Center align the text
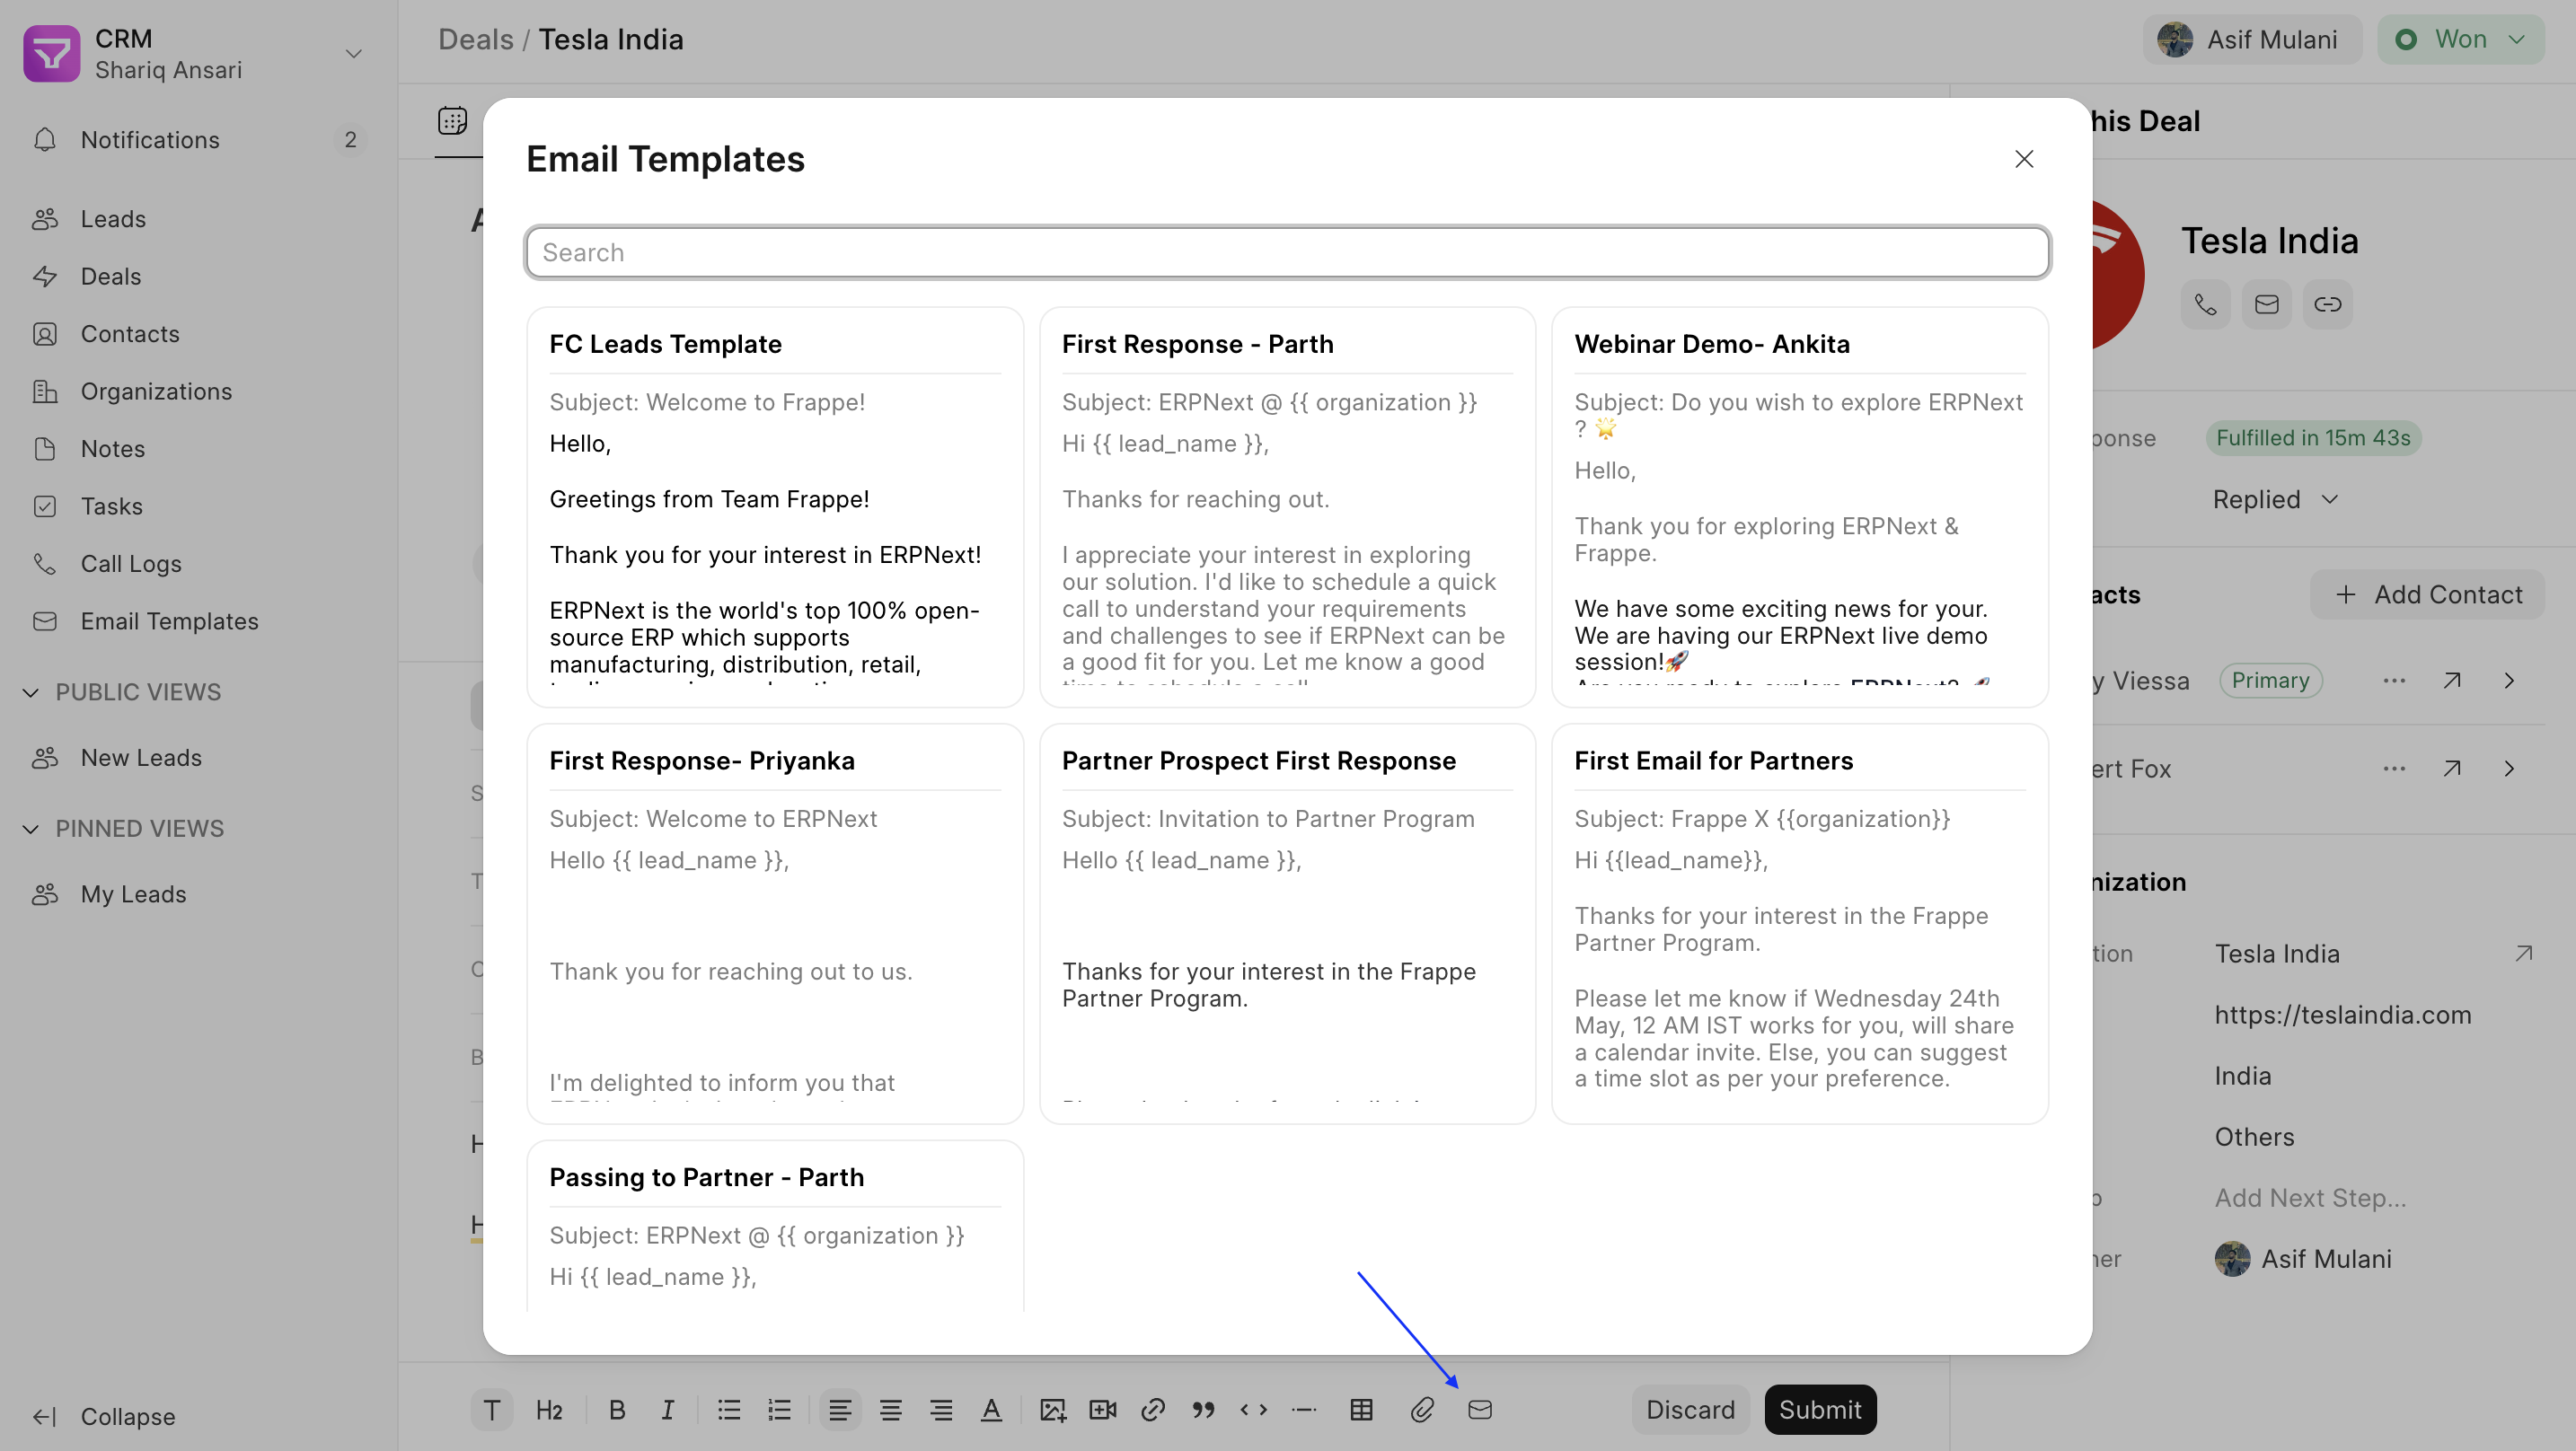The image size is (2576, 1451). 890,1410
